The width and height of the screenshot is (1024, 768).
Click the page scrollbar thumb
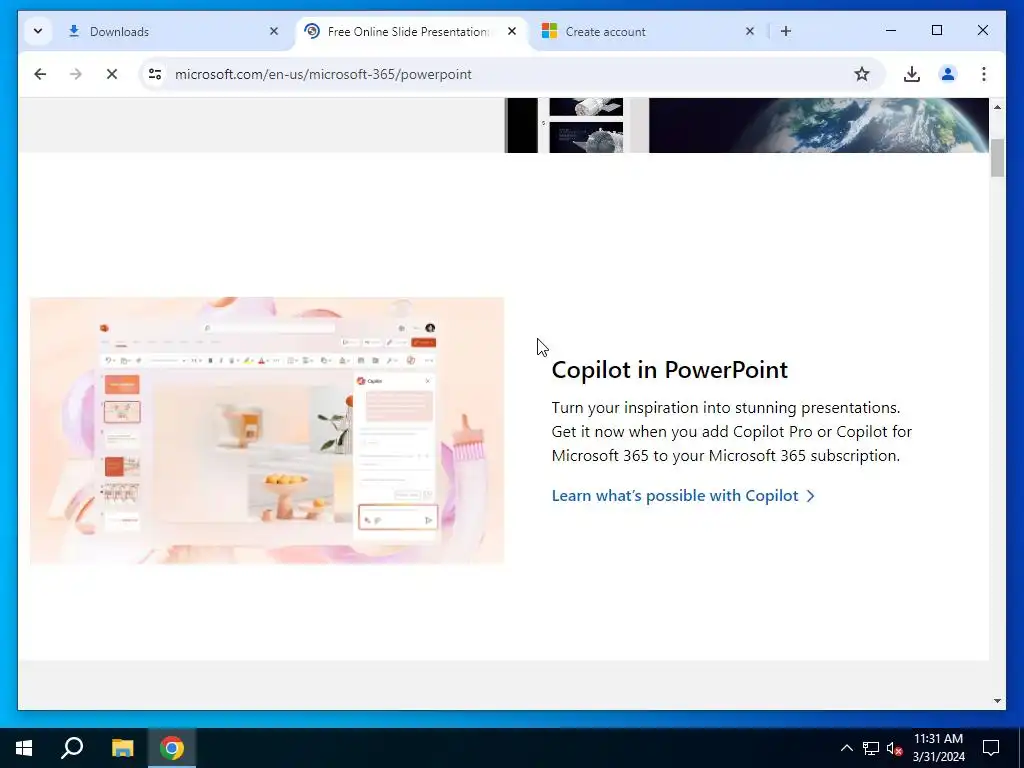click(x=997, y=157)
